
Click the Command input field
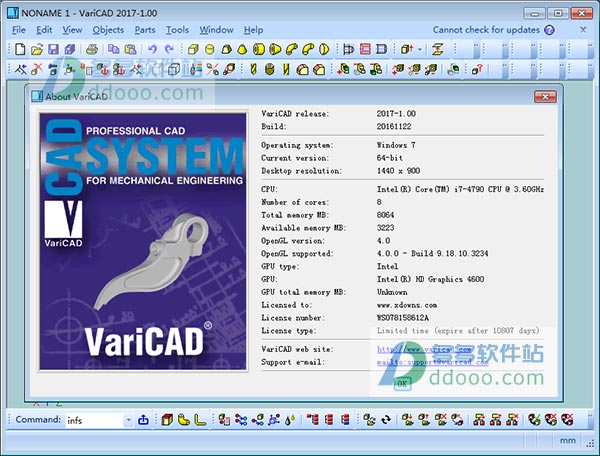(95, 420)
